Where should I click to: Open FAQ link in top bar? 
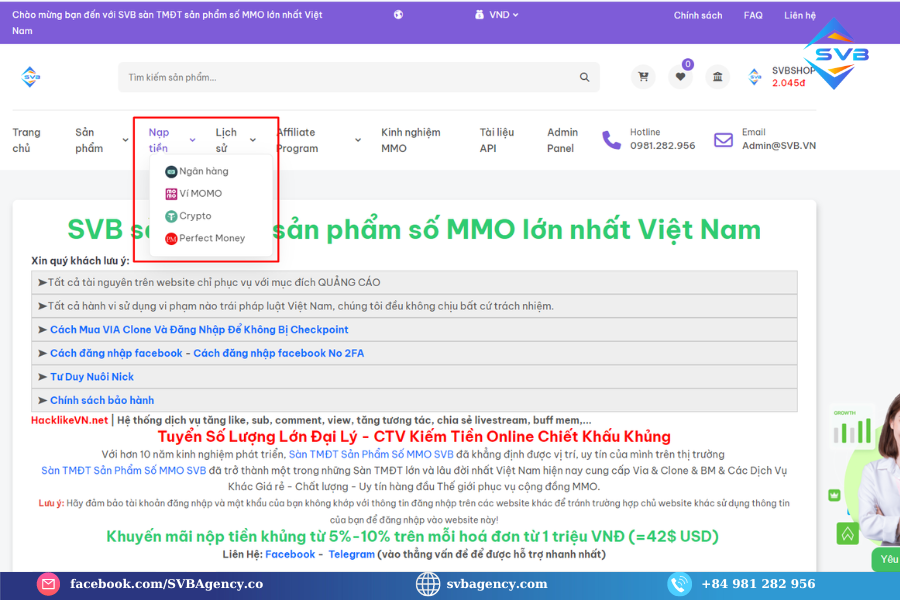753,16
